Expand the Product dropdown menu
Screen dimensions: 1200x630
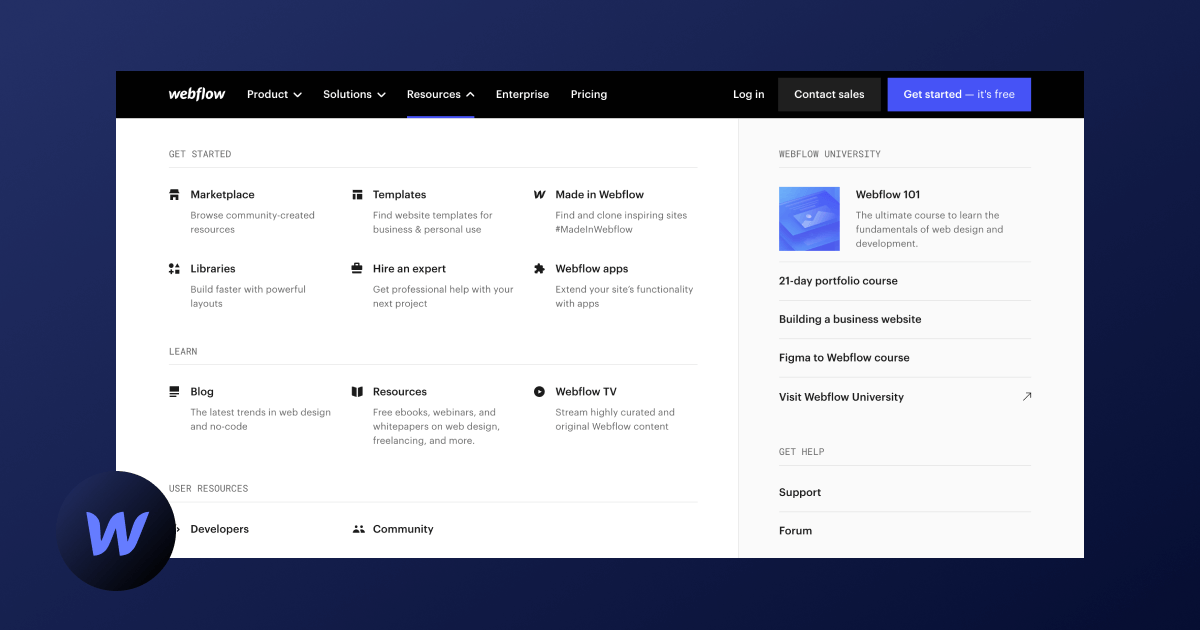(x=274, y=94)
